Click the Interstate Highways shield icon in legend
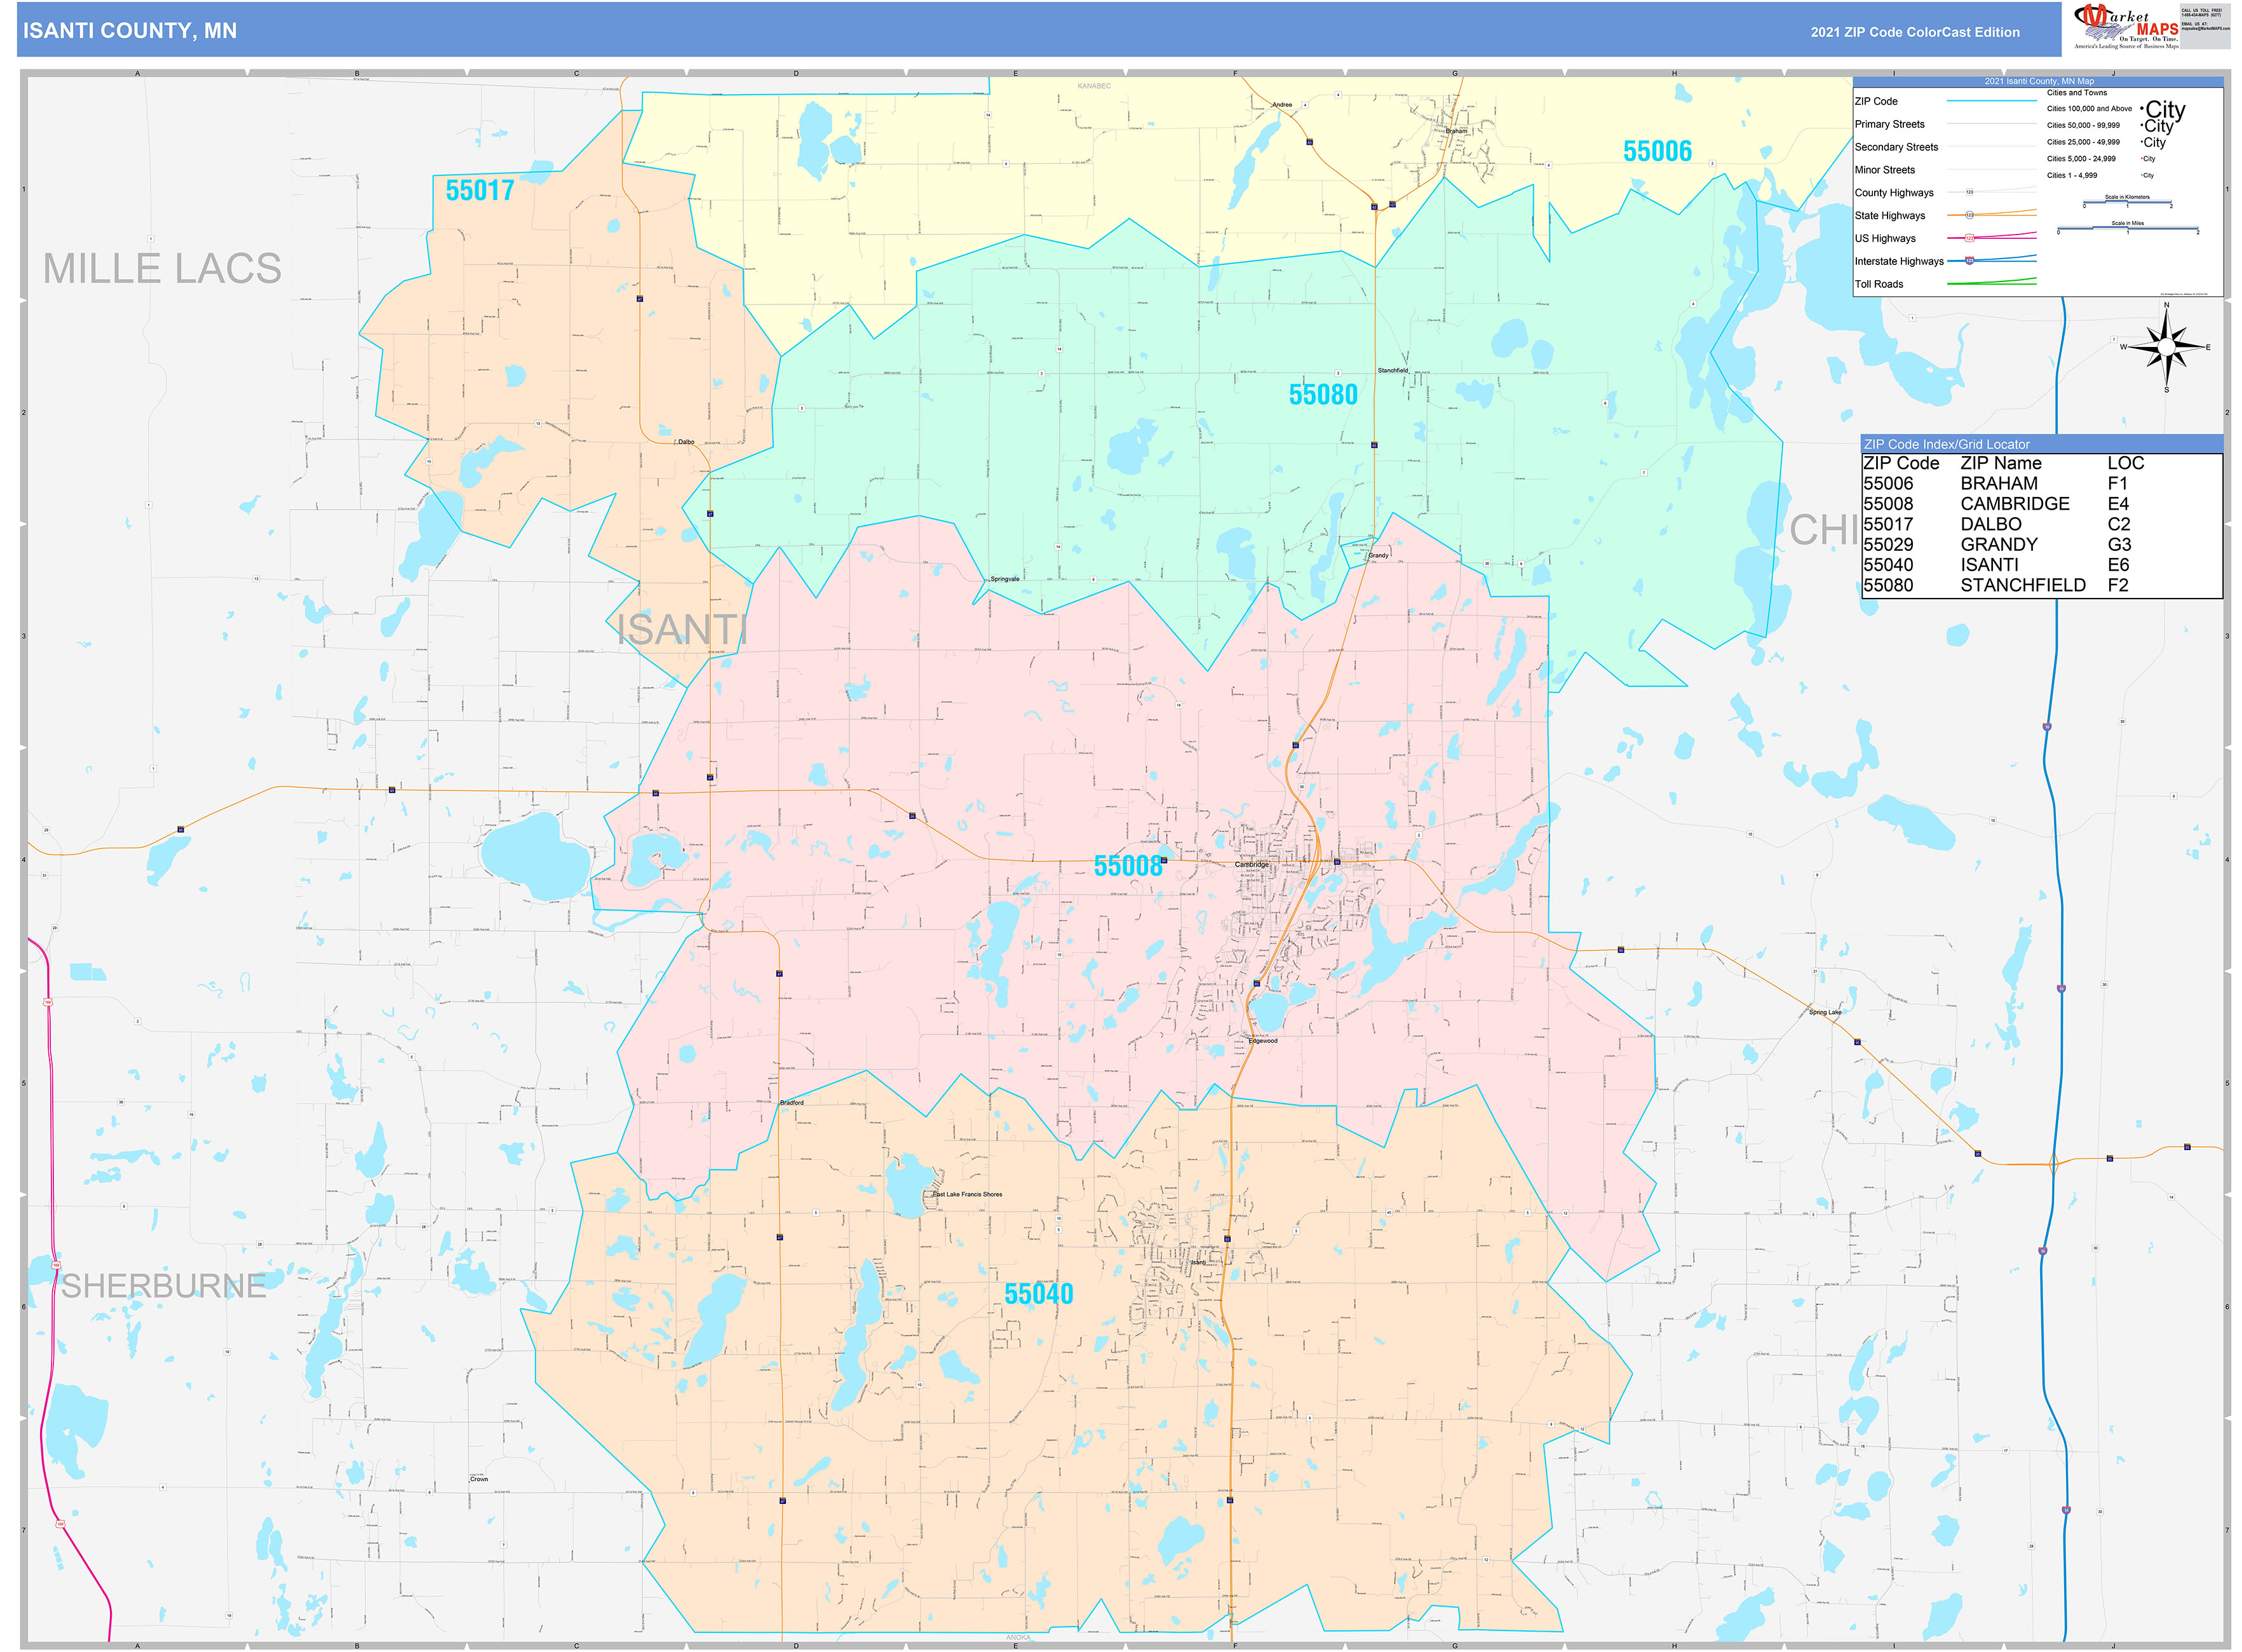Viewport: 2242px width, 1652px height. [1969, 261]
